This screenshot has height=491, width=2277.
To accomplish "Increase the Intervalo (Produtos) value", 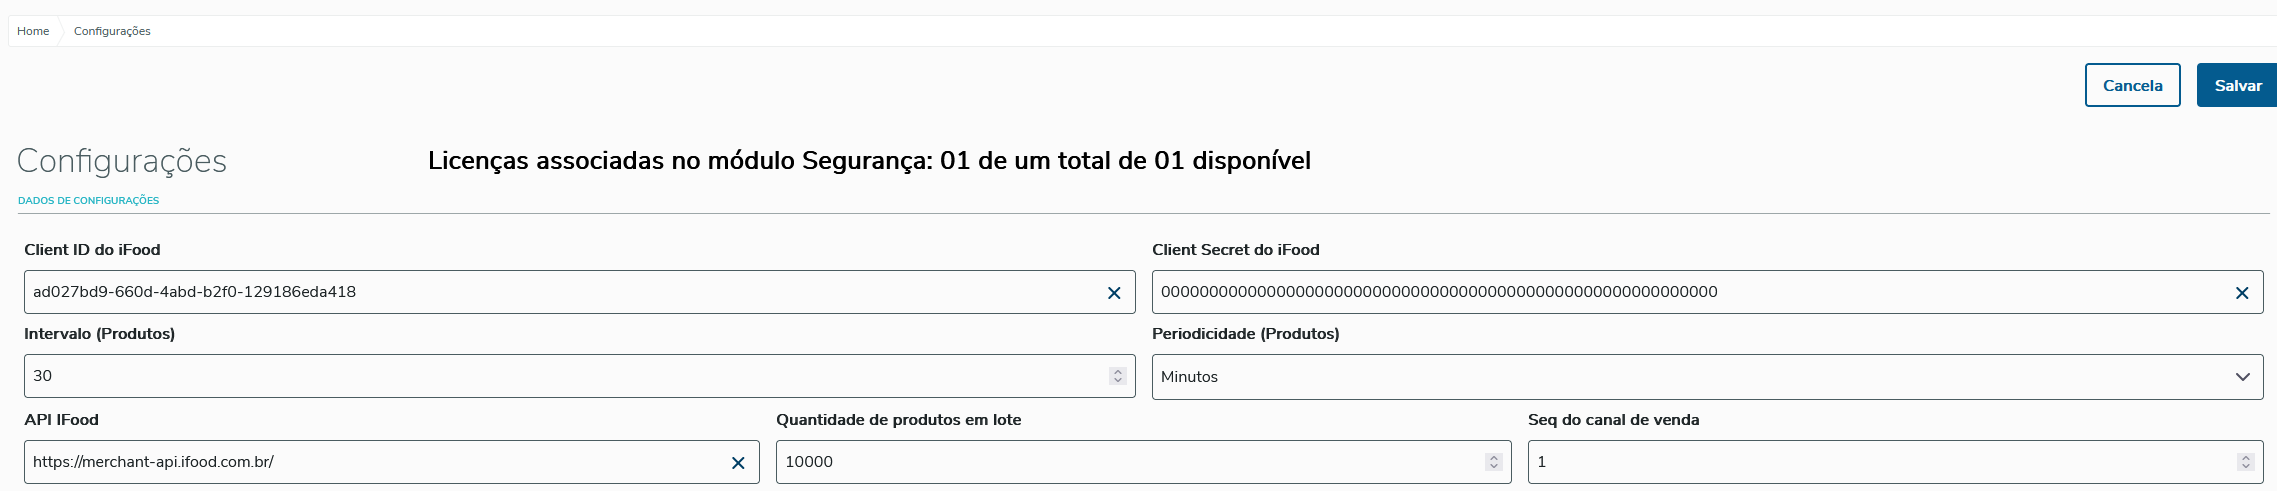I will [x=1118, y=372].
